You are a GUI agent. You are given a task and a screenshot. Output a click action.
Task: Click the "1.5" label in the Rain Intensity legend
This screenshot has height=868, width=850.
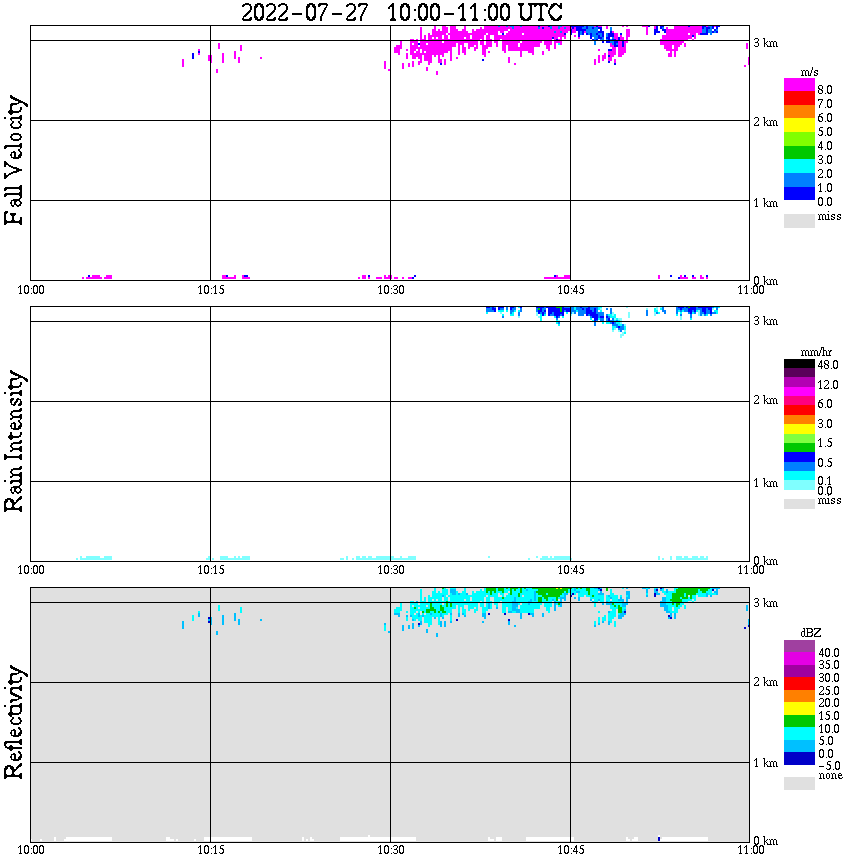point(825,443)
